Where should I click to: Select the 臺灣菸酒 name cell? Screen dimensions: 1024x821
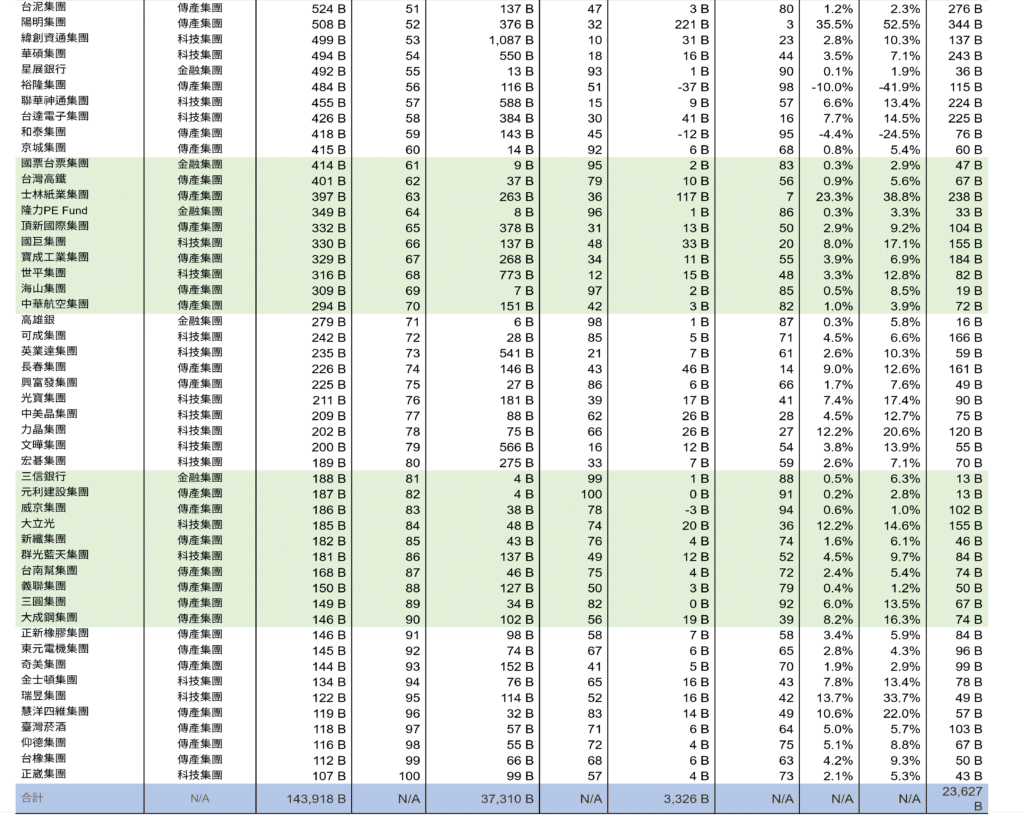(x=43, y=728)
